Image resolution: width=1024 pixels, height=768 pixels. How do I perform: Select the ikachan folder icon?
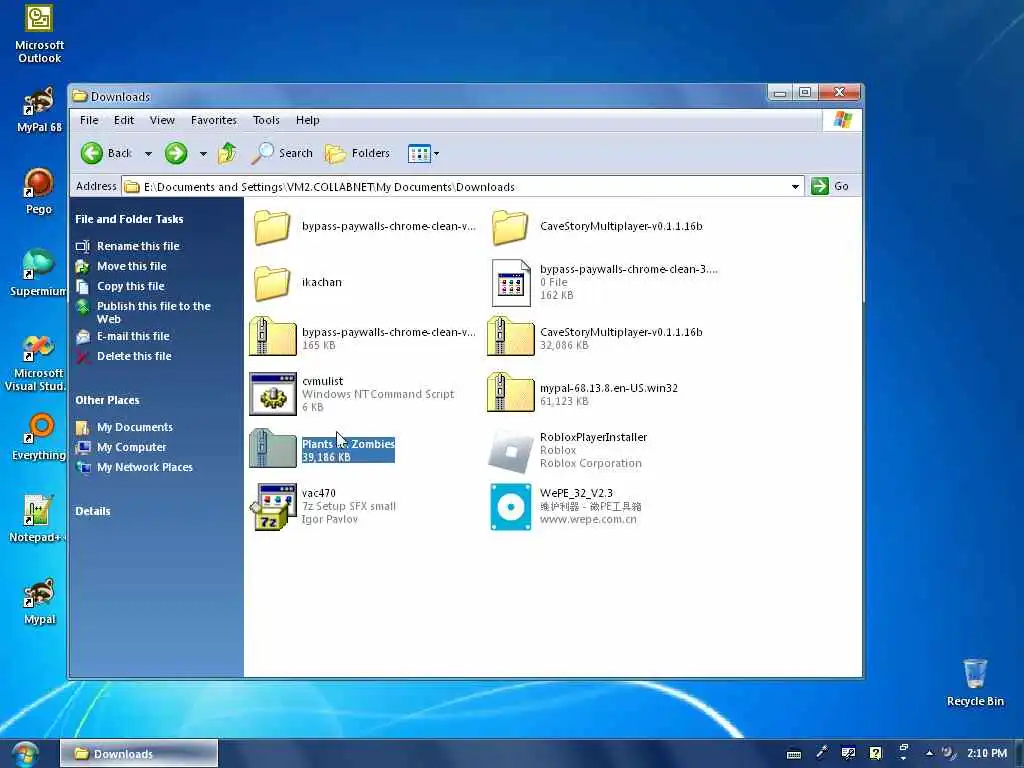[x=272, y=283]
